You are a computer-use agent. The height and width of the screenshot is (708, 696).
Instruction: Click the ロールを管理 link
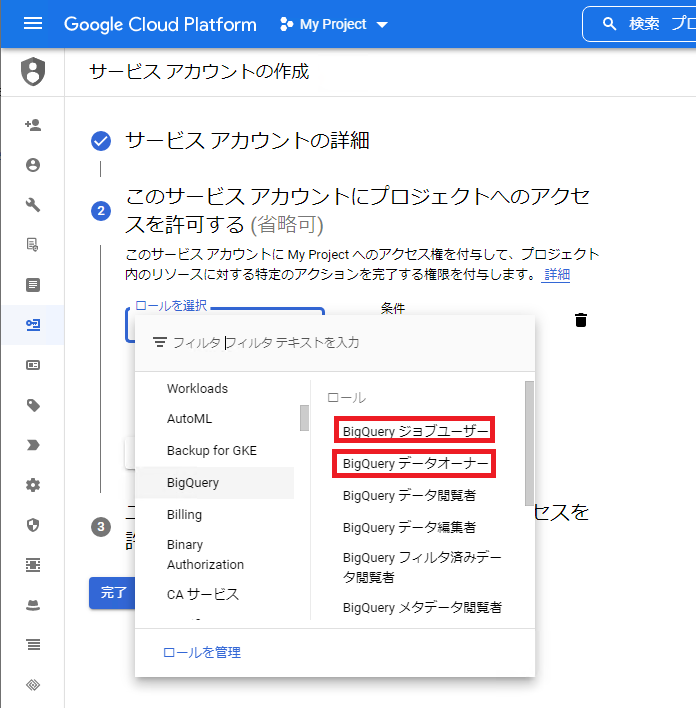(202, 652)
